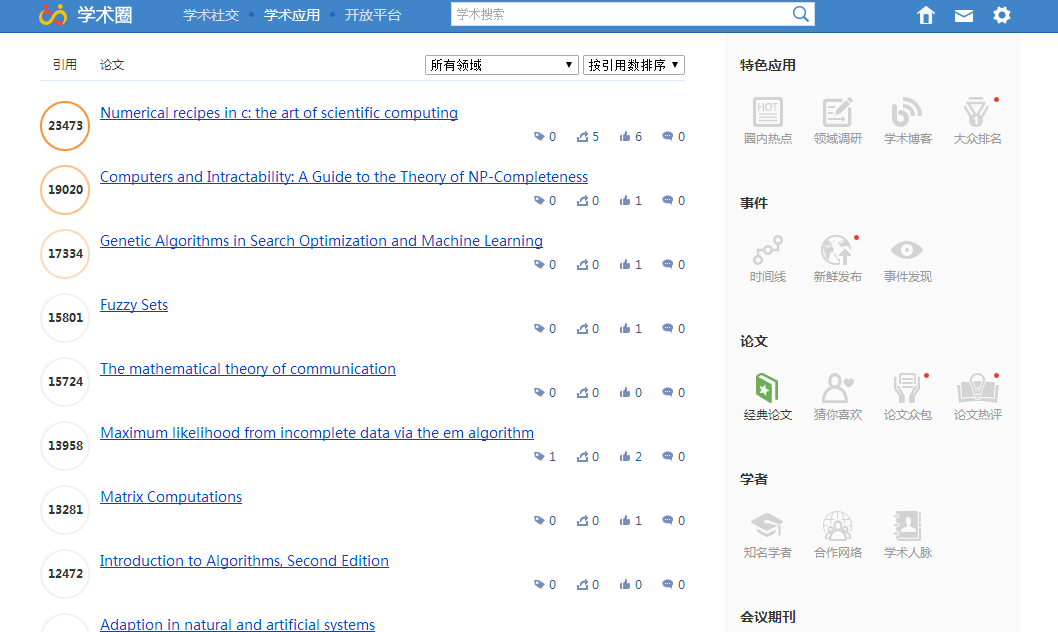This screenshot has height=632, width=1058.
Task: Open Genetic Algorithms in Search paper link
Action: pyautogui.click(x=321, y=241)
